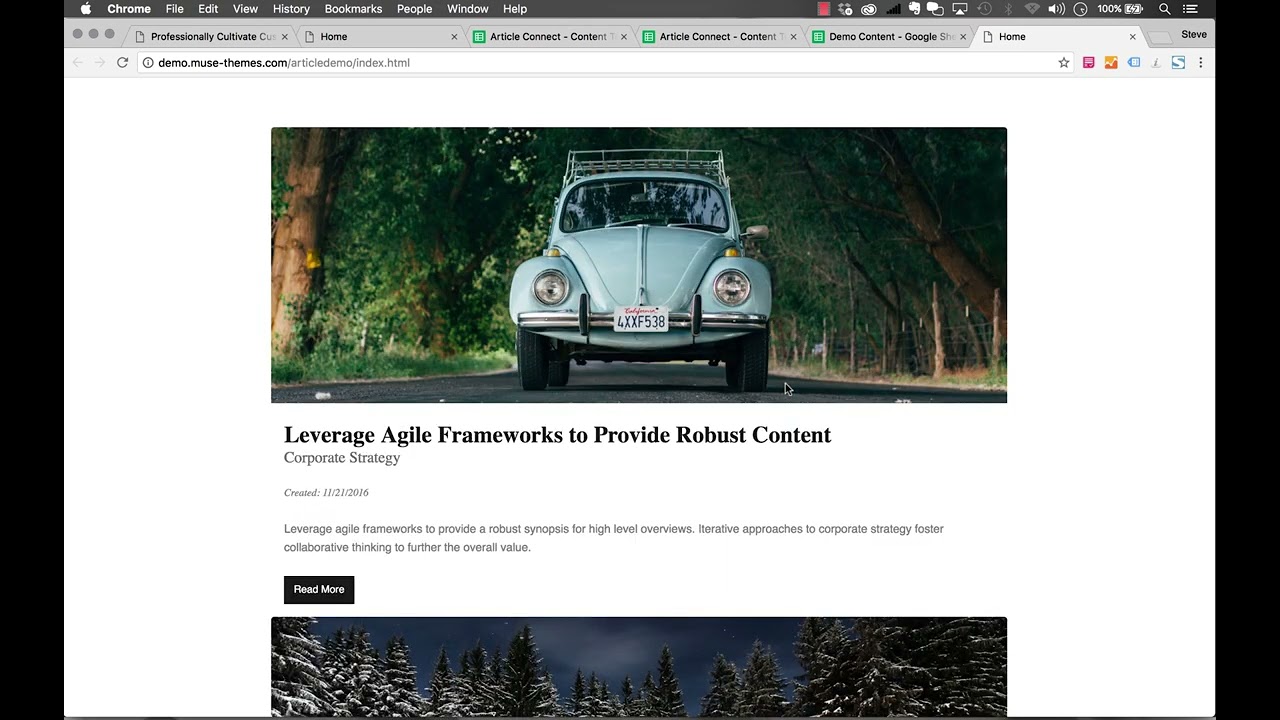Switch to Demo Content - Google Sheets tab
This screenshot has width=1280, height=720.
[x=890, y=37]
